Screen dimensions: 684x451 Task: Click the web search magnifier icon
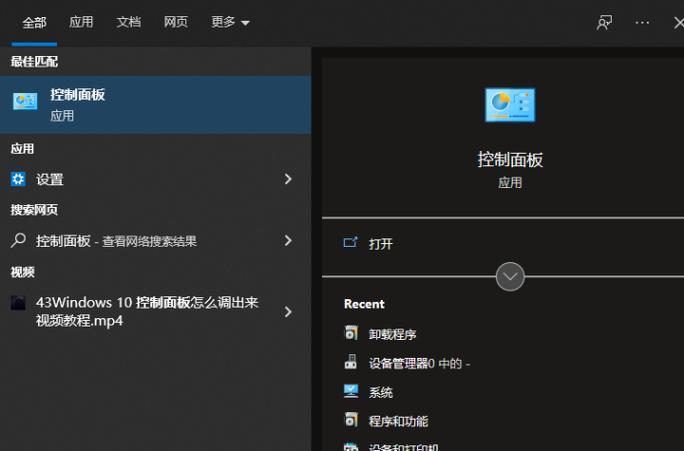click(18, 240)
